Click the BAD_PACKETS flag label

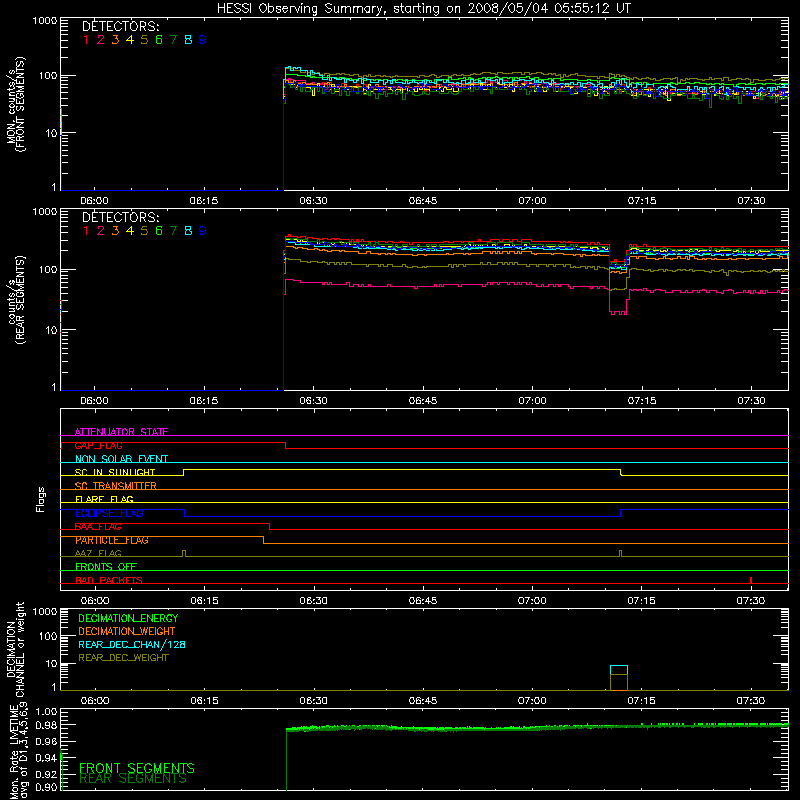click(x=109, y=580)
